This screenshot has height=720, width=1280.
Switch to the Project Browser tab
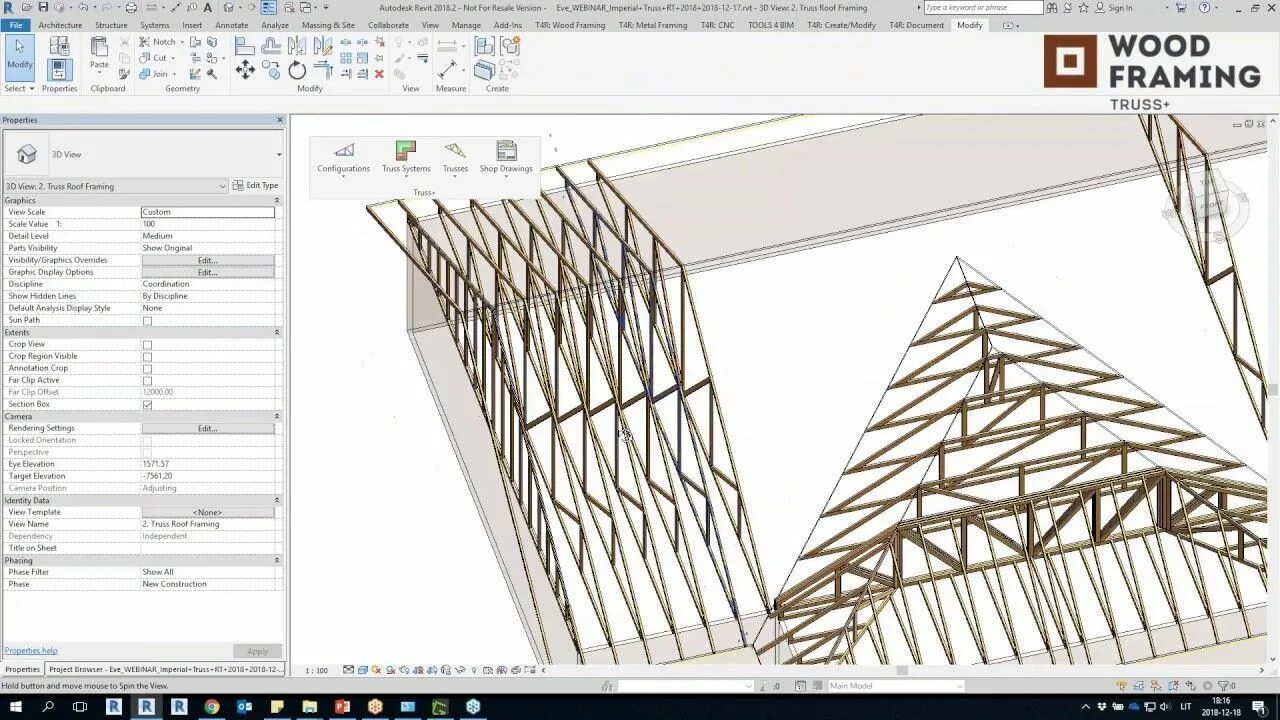tap(166, 669)
